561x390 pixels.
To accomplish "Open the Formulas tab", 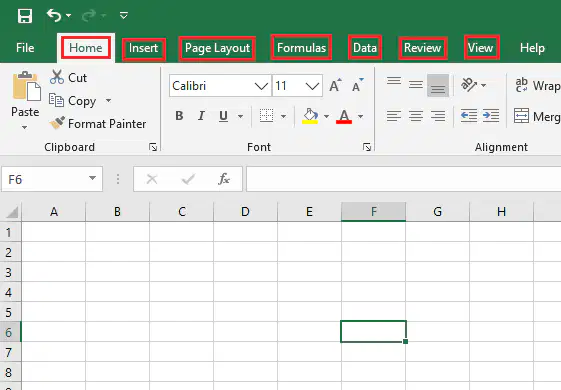I will click(301, 47).
